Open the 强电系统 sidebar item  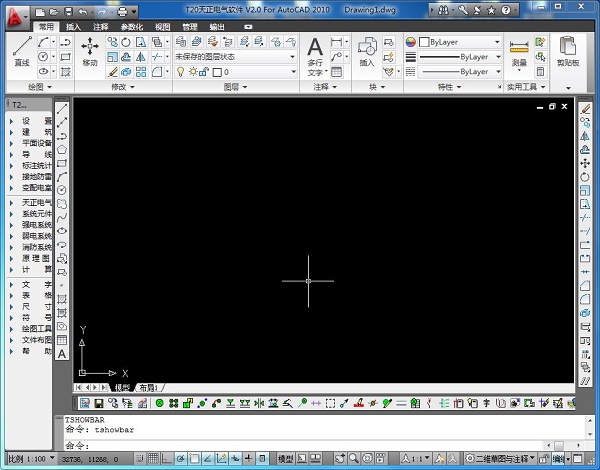pyautogui.click(x=31, y=225)
